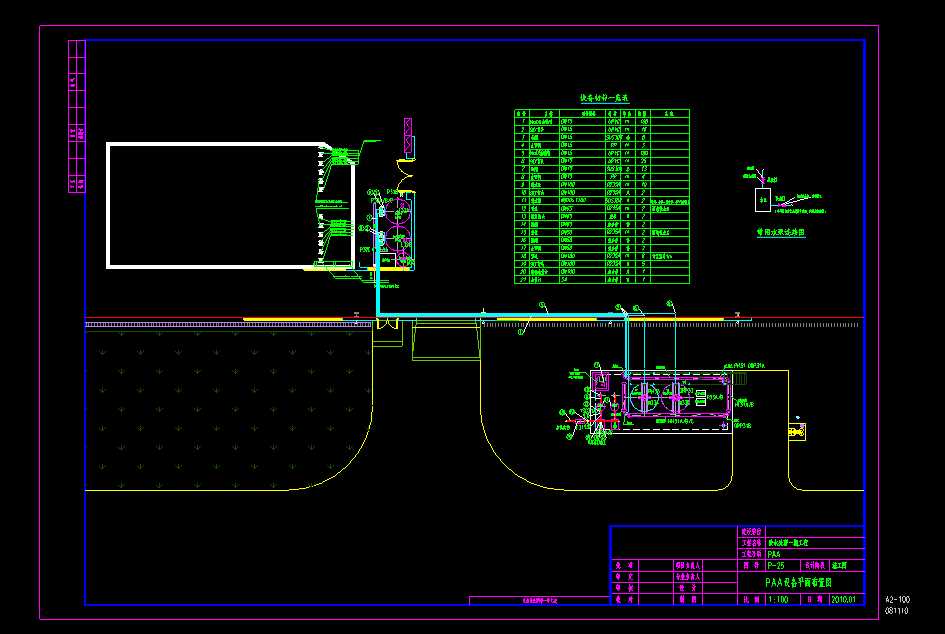Viewport: 945px width, 634px height.
Task: Click the equipment materials table title
Action: pyautogui.click(x=604, y=98)
